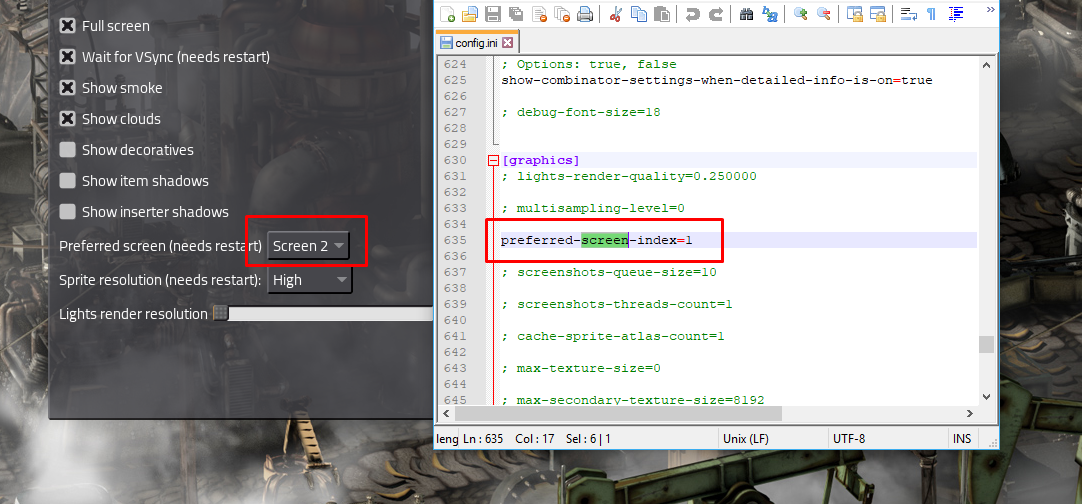Toggle synchronized horizontal scrolling icon
1082x504 pixels.
(x=878, y=14)
